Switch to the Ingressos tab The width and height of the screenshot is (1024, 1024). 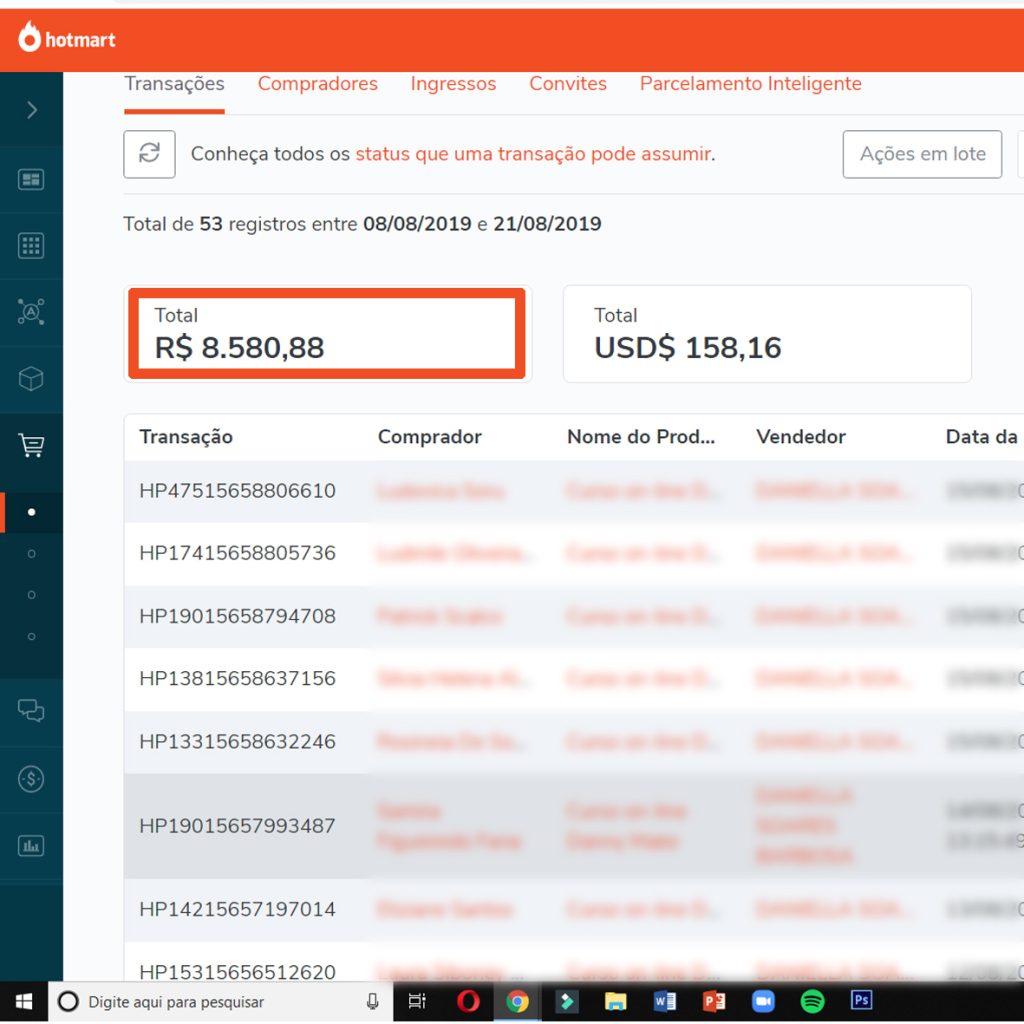click(x=453, y=84)
